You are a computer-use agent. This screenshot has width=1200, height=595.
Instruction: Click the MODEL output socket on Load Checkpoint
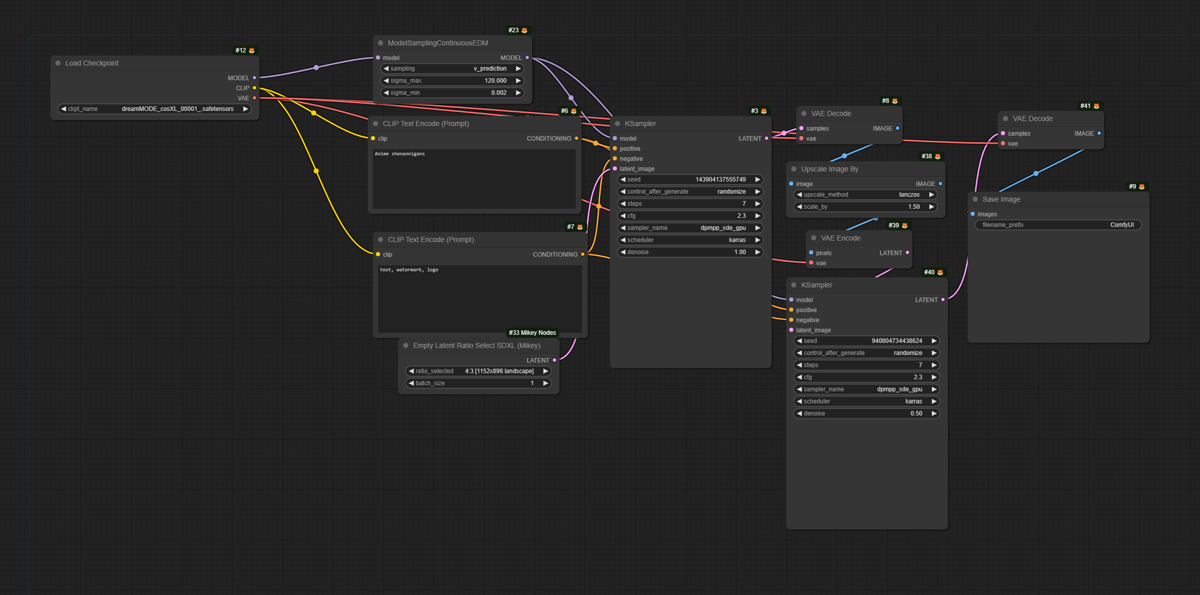(254, 78)
